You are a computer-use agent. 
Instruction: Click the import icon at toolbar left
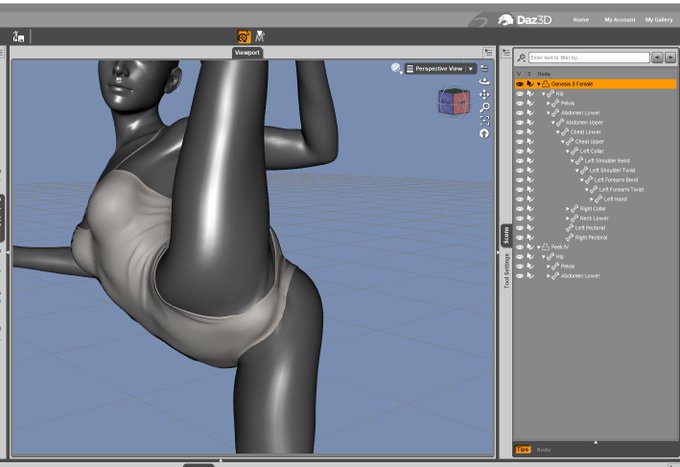[18, 37]
